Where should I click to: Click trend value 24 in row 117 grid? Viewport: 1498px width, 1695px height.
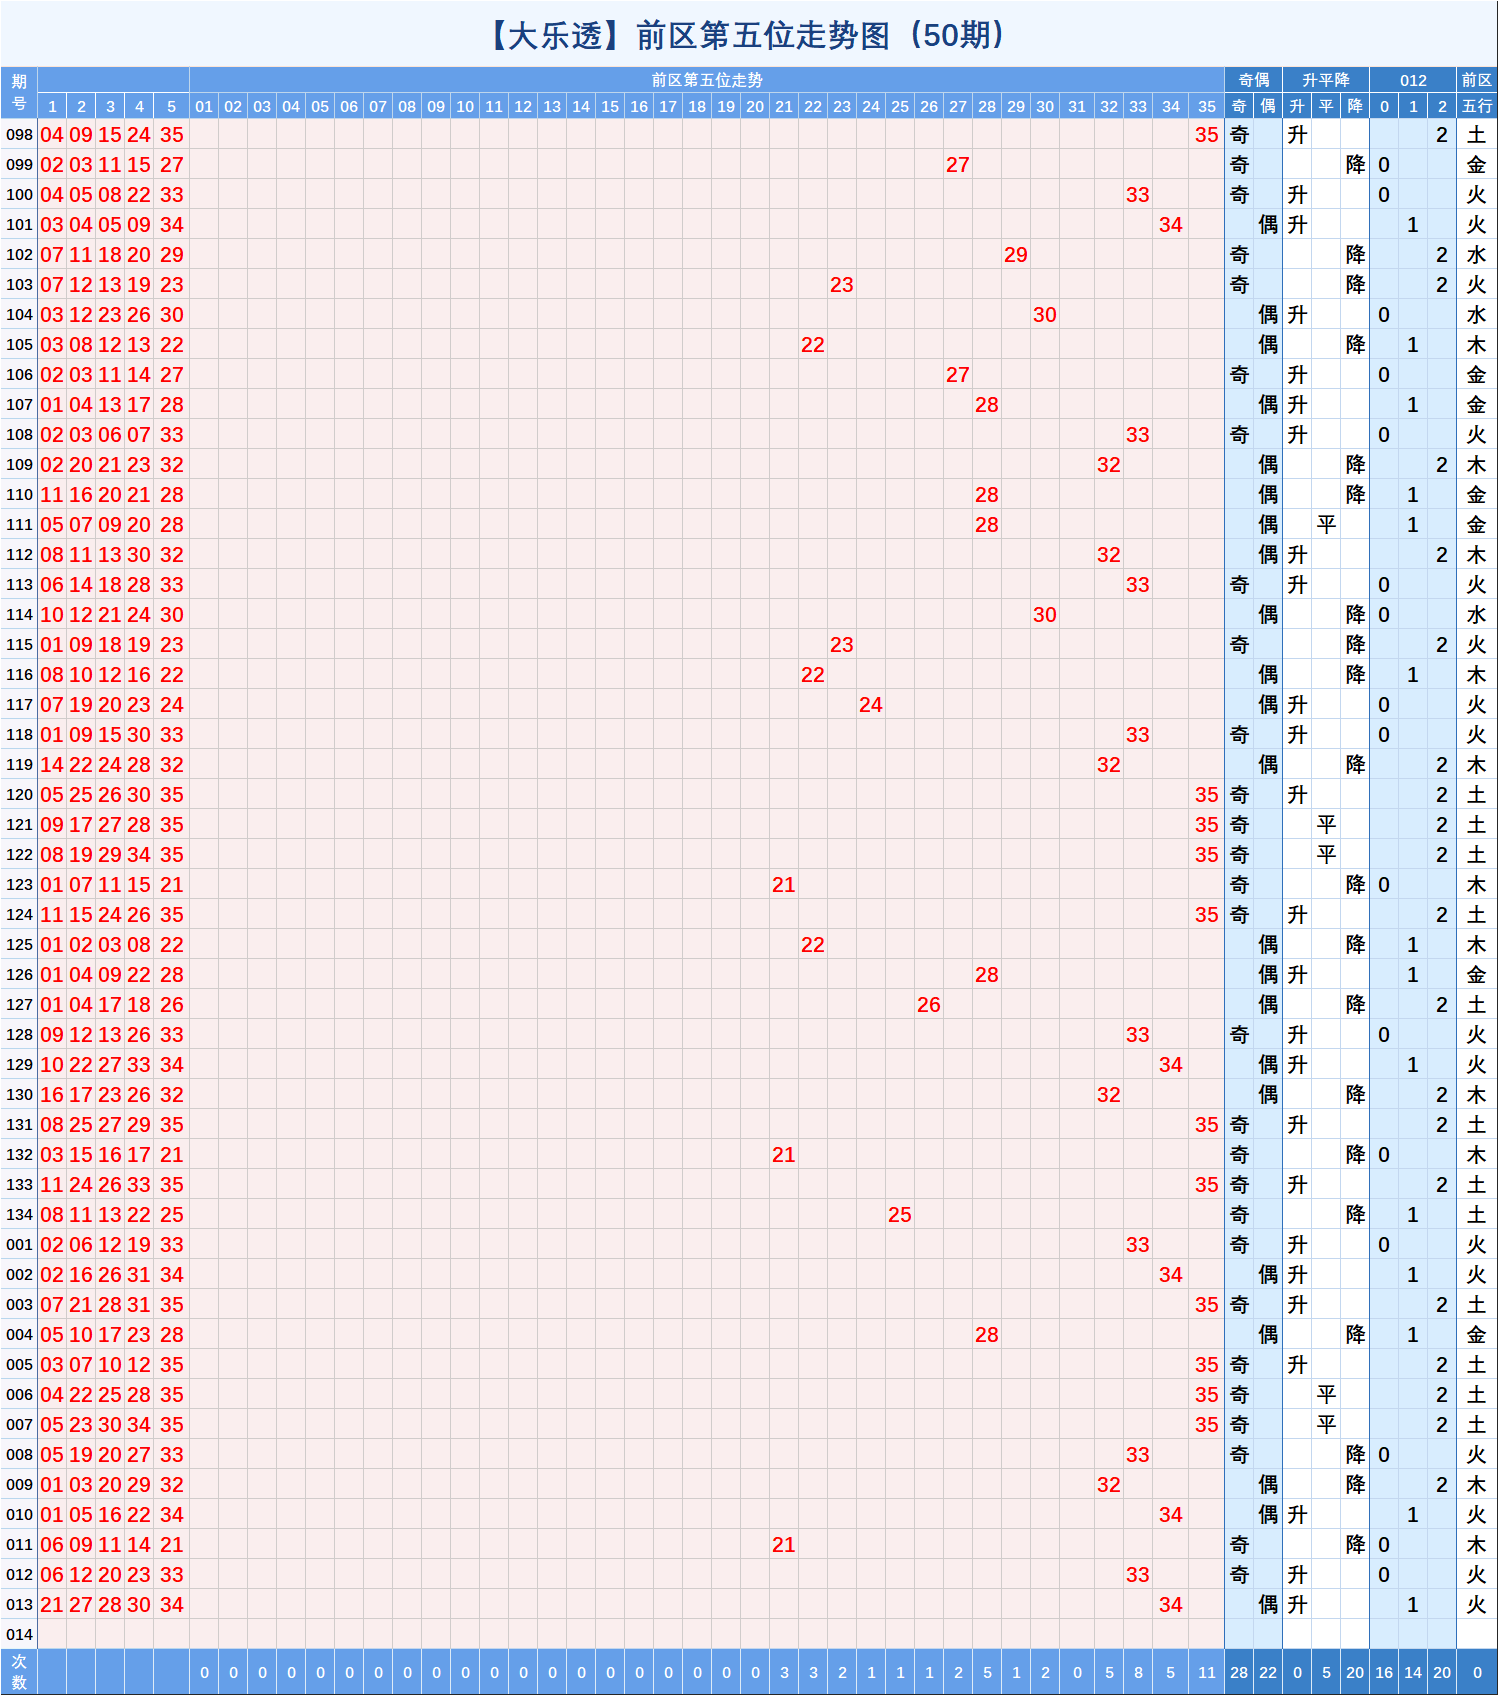tap(871, 705)
